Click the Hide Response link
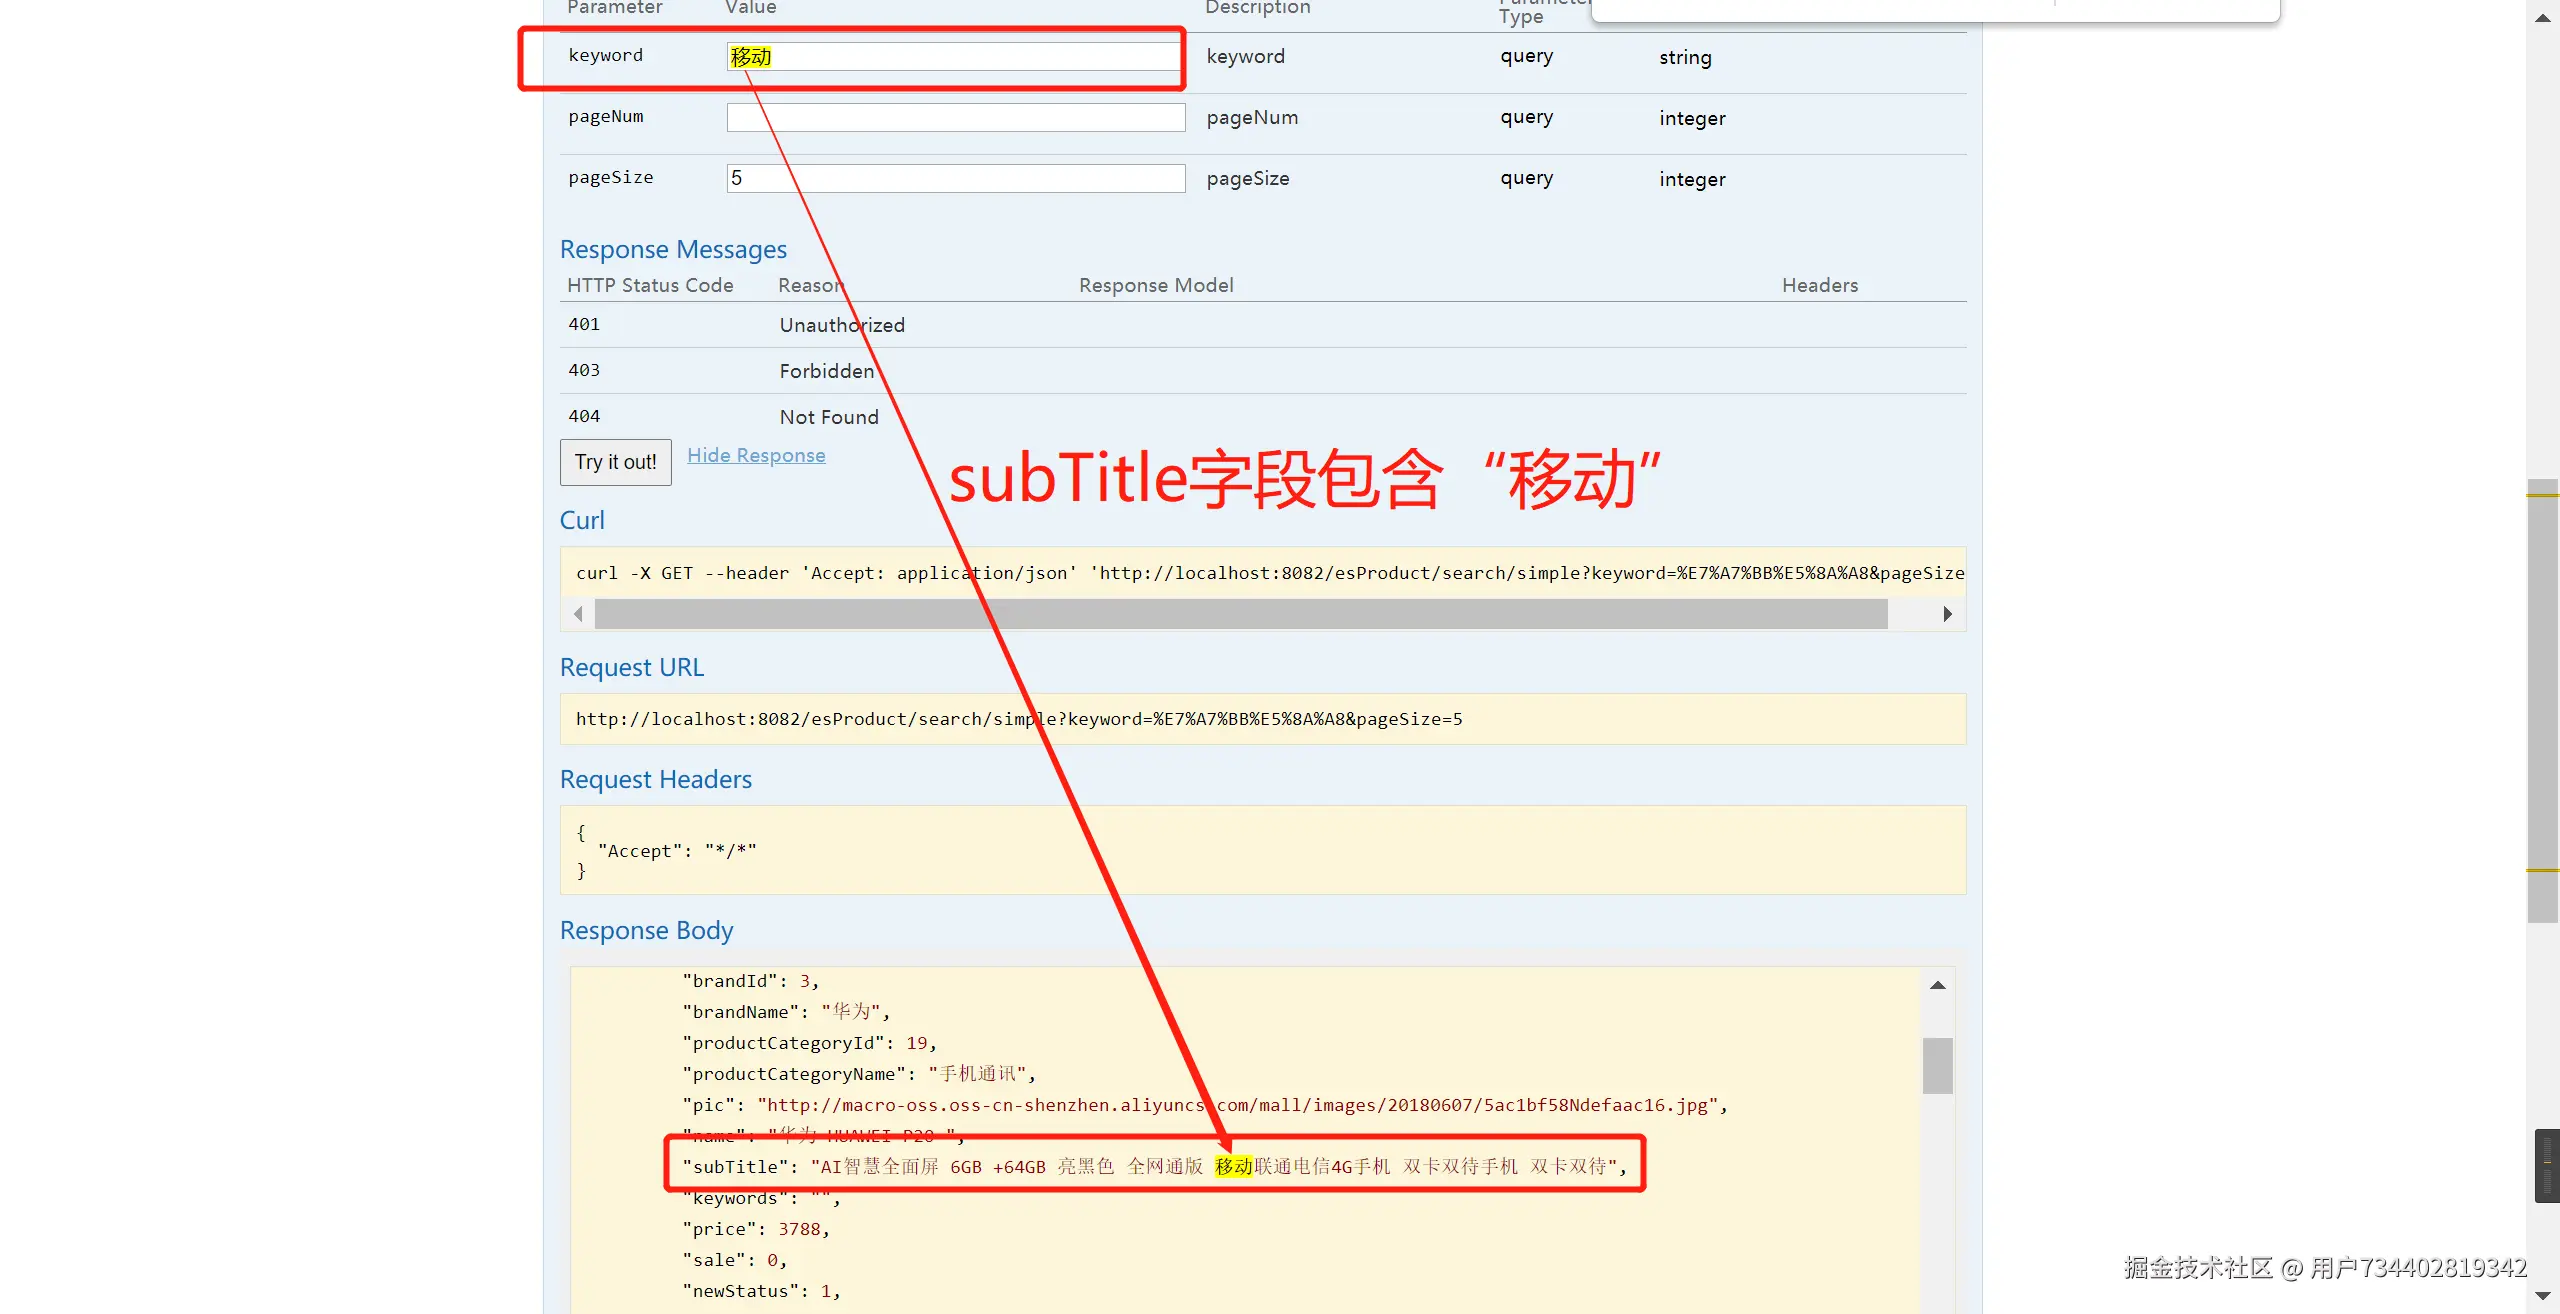Image resolution: width=2560 pixels, height=1314 pixels. click(x=756, y=456)
